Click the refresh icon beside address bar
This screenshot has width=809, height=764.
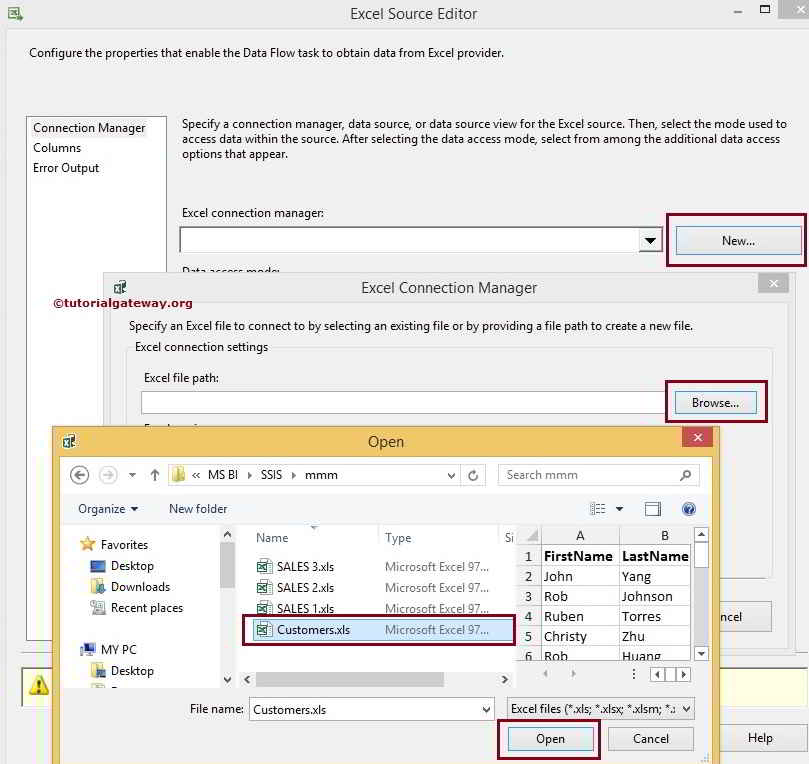(473, 475)
